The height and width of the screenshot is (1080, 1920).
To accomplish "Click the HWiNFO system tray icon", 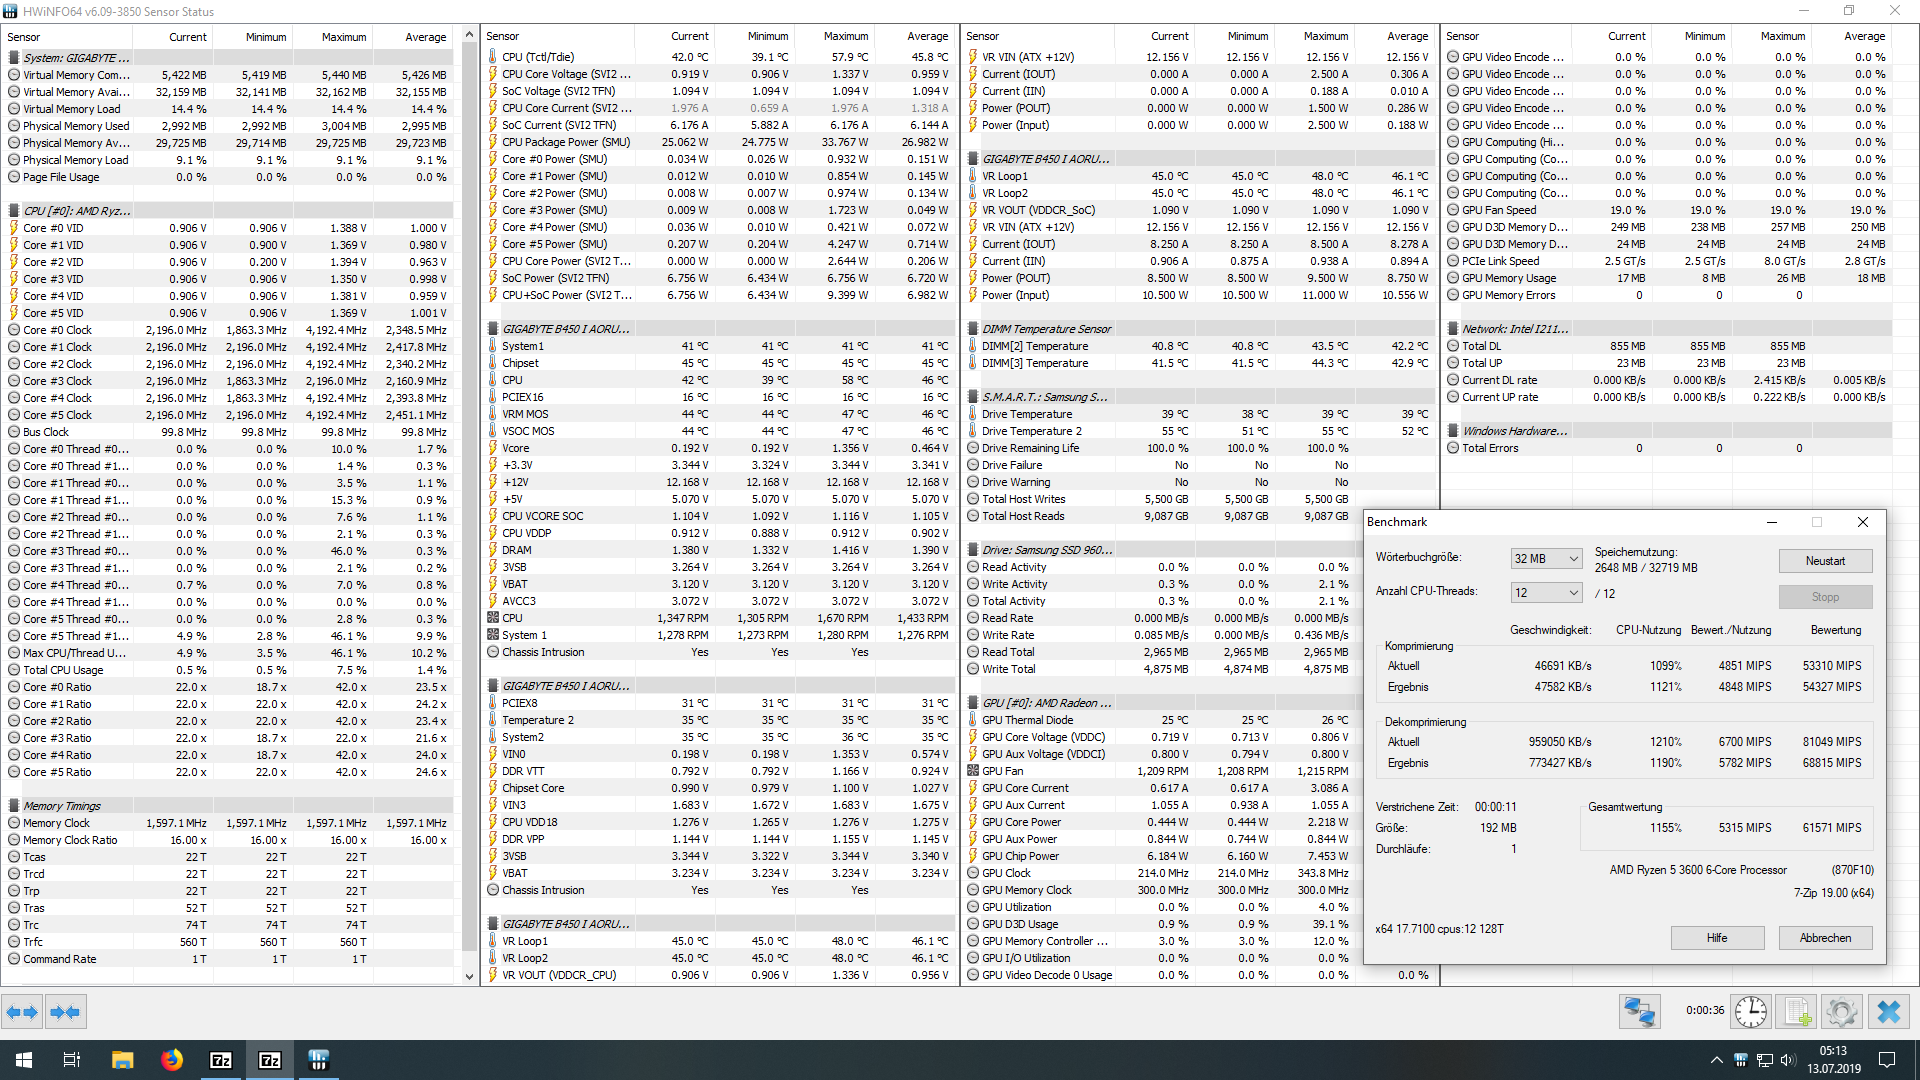I will (1740, 1060).
